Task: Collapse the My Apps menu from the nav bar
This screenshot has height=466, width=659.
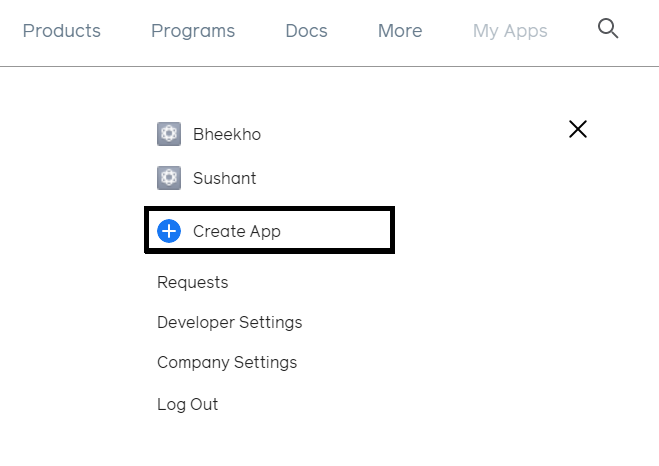Action: (510, 31)
